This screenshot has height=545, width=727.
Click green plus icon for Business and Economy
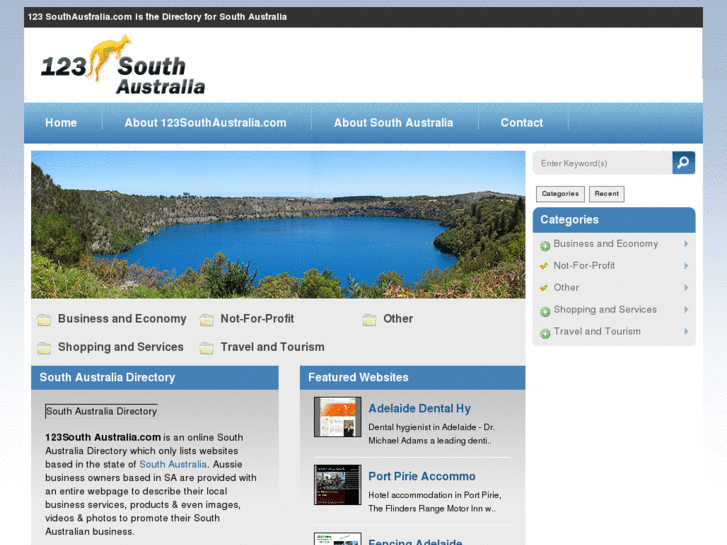click(x=545, y=246)
